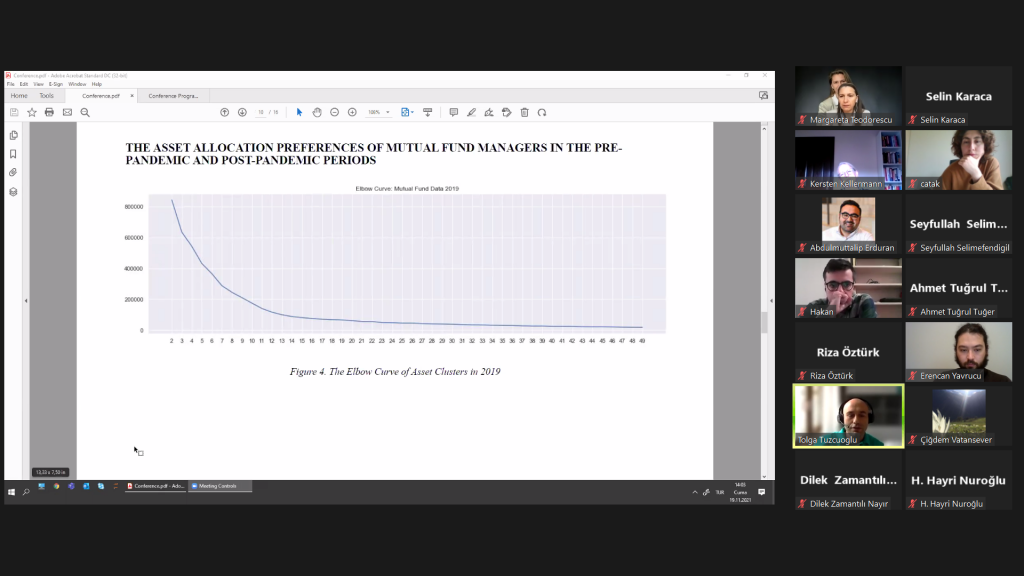Open the Layers side panel
The image size is (1024, 576).
click(13, 192)
